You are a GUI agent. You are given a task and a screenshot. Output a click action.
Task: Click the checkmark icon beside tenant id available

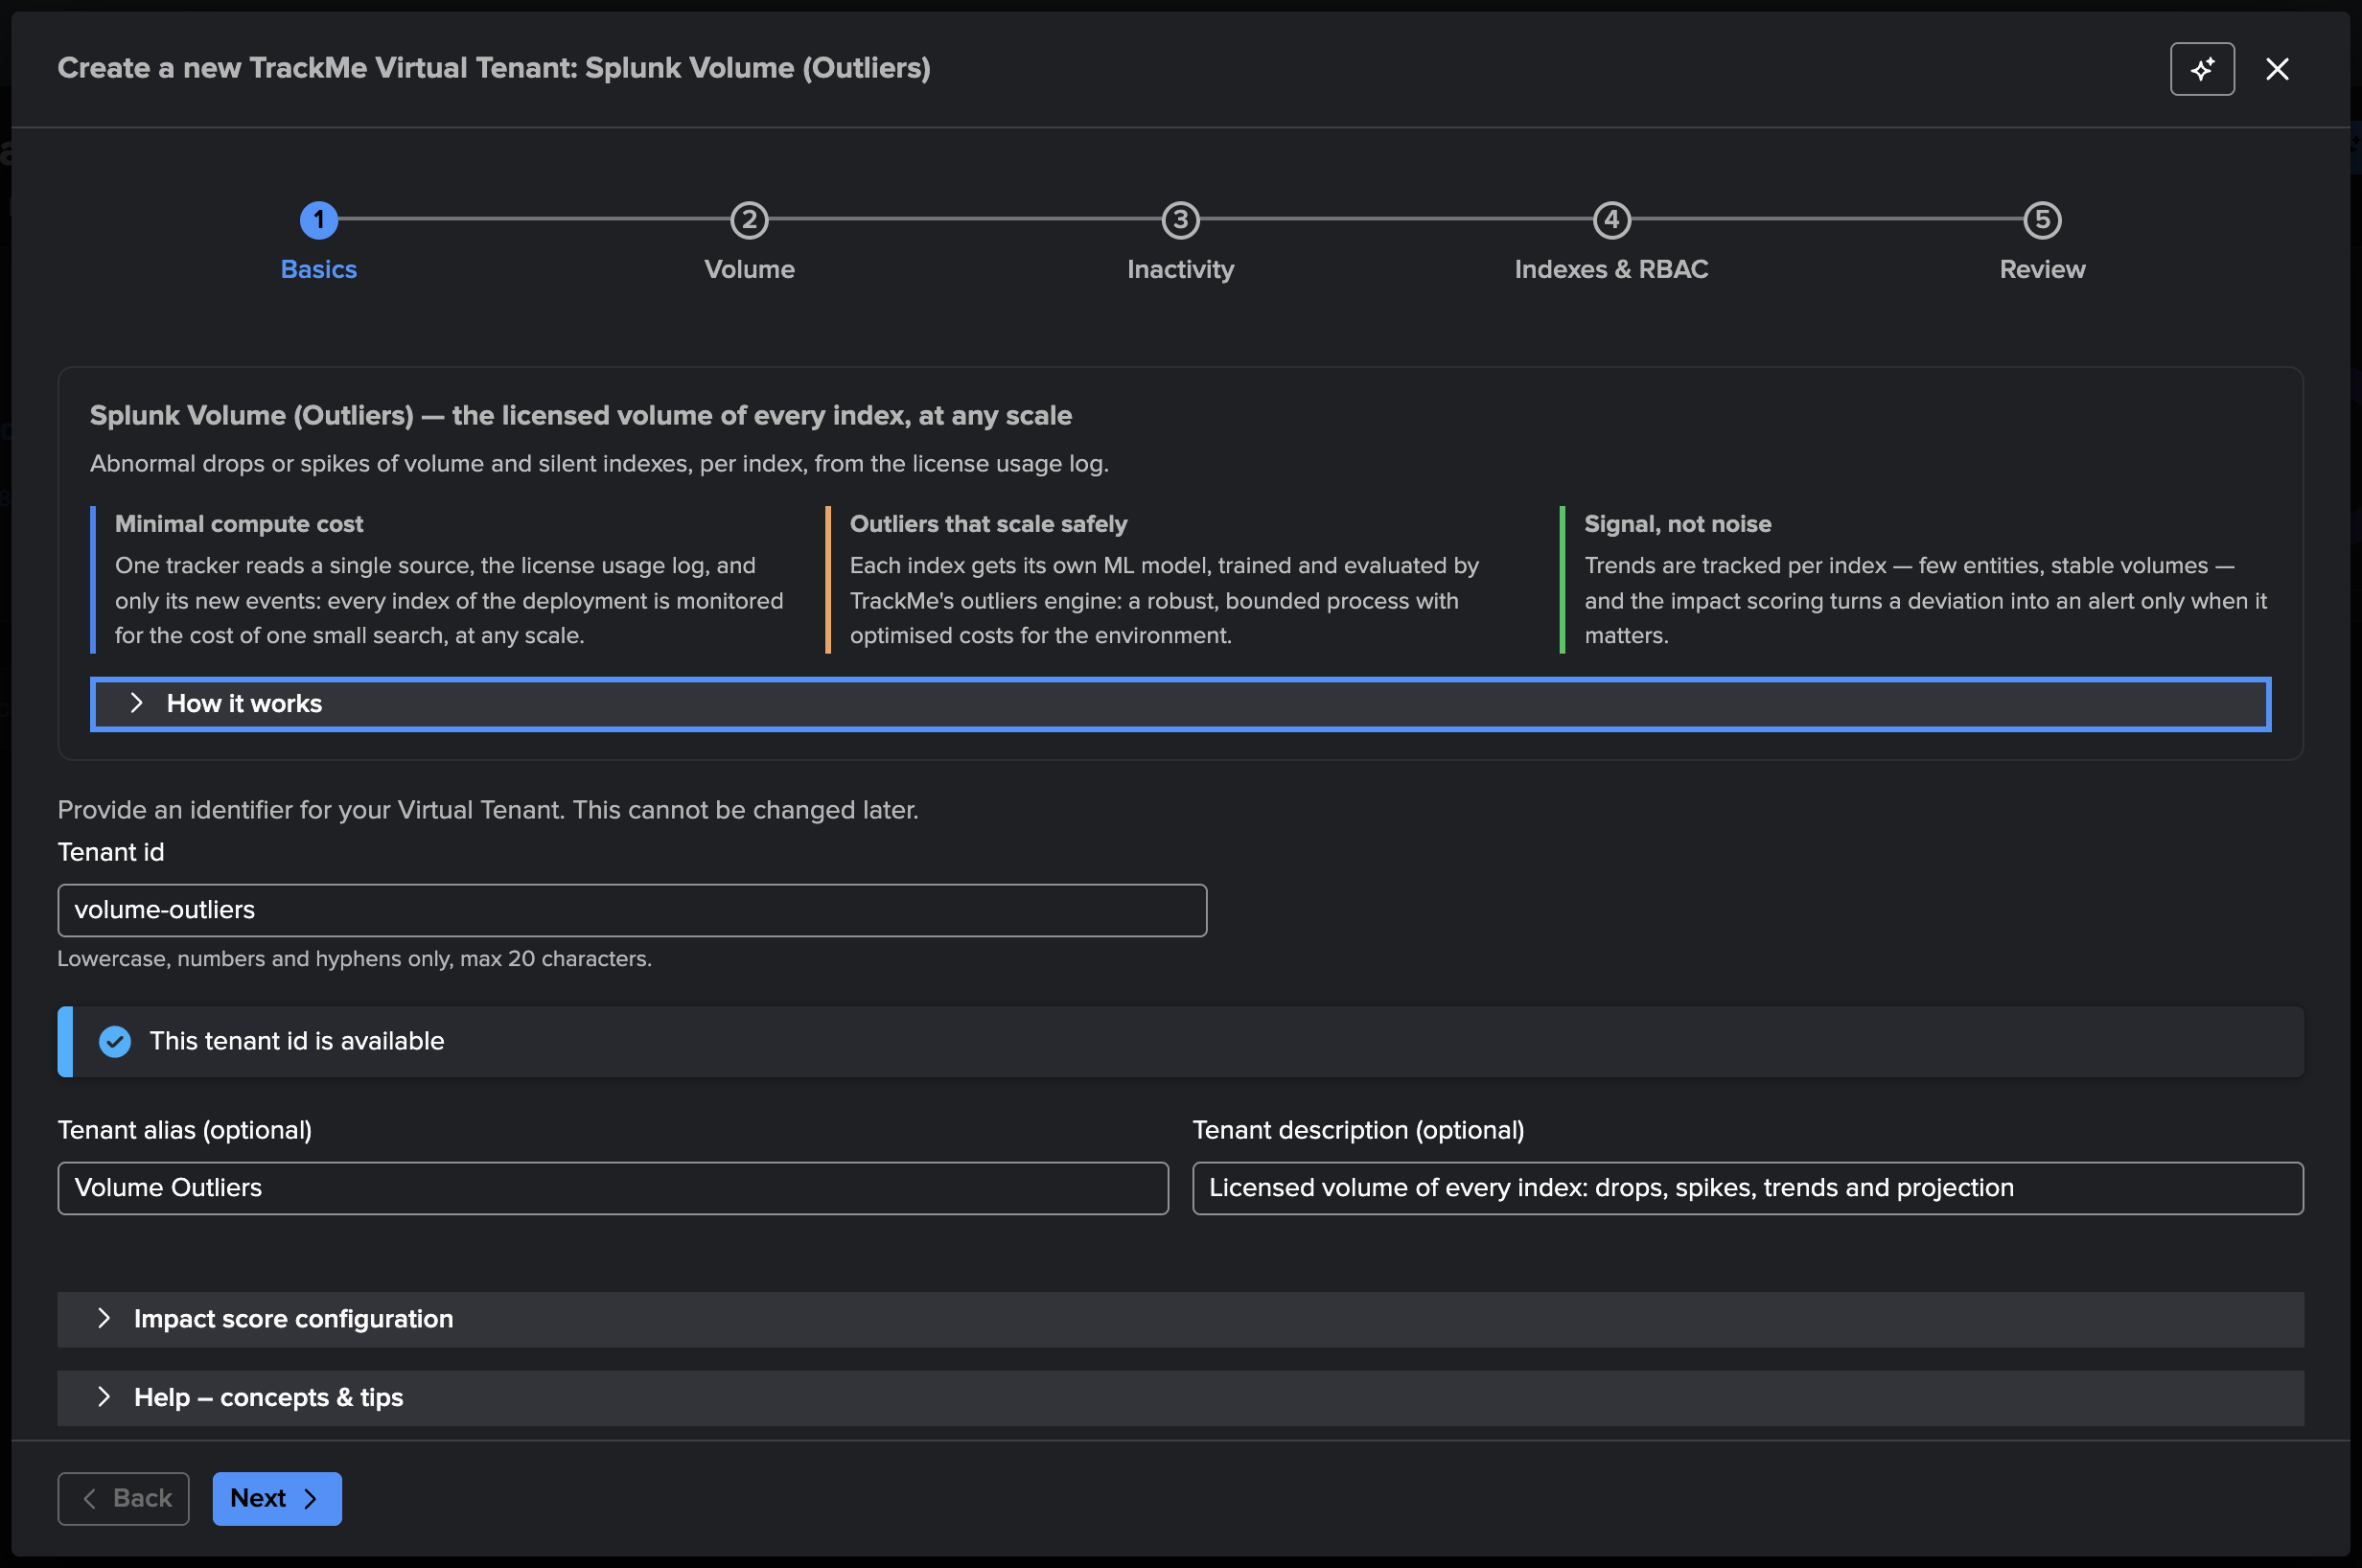coord(115,1042)
